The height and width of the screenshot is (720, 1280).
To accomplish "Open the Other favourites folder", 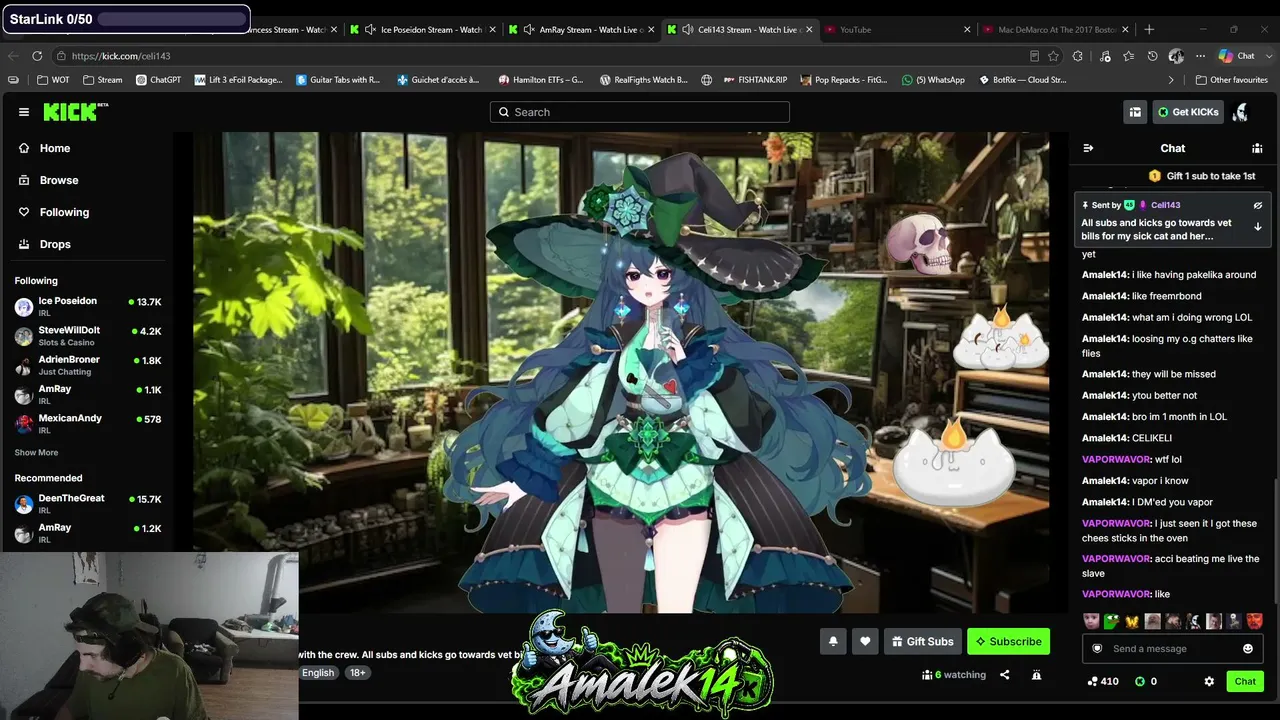I will [1232, 80].
